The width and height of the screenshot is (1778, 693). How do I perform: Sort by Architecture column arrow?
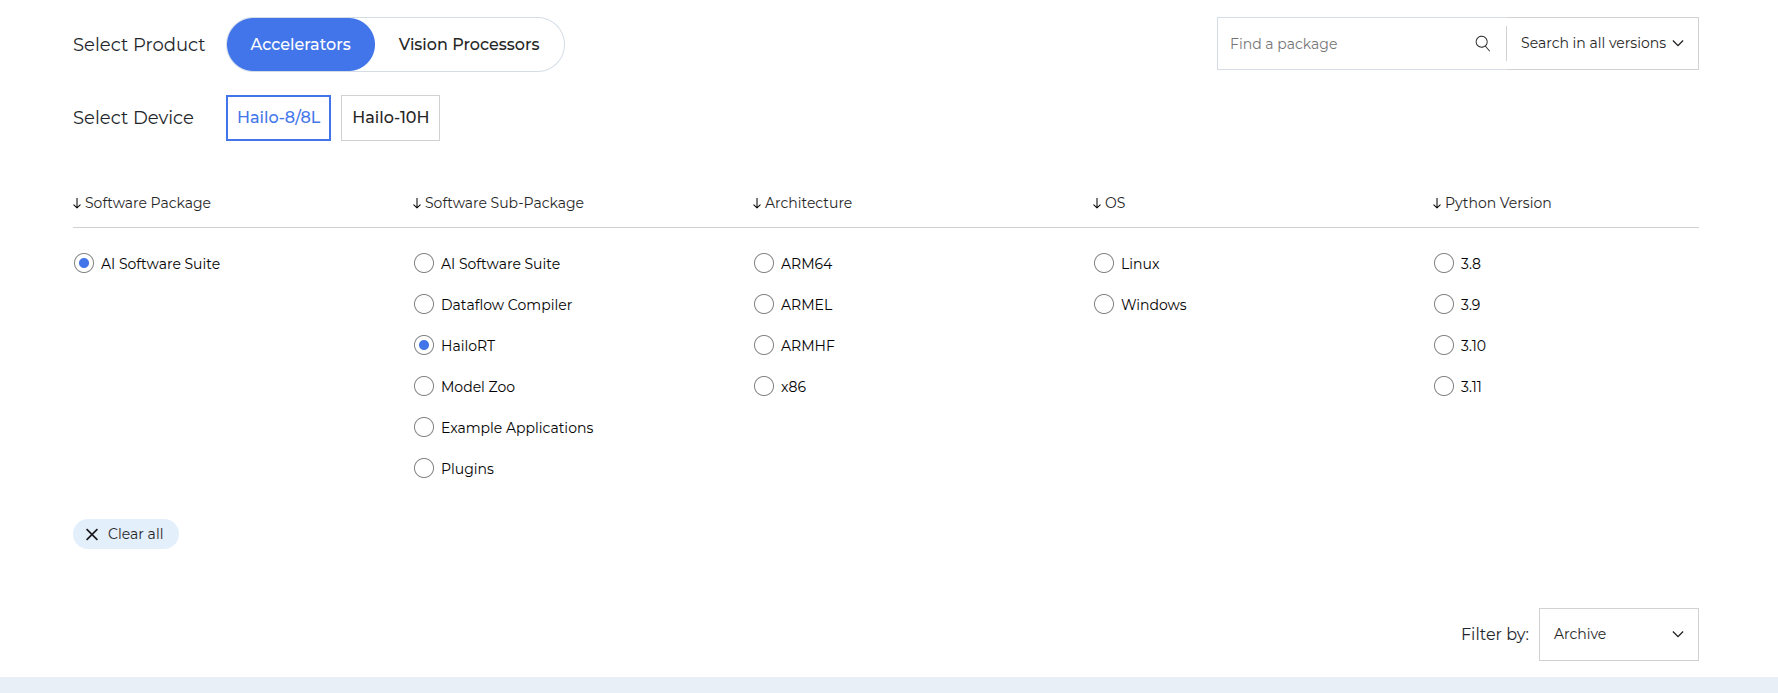point(757,204)
